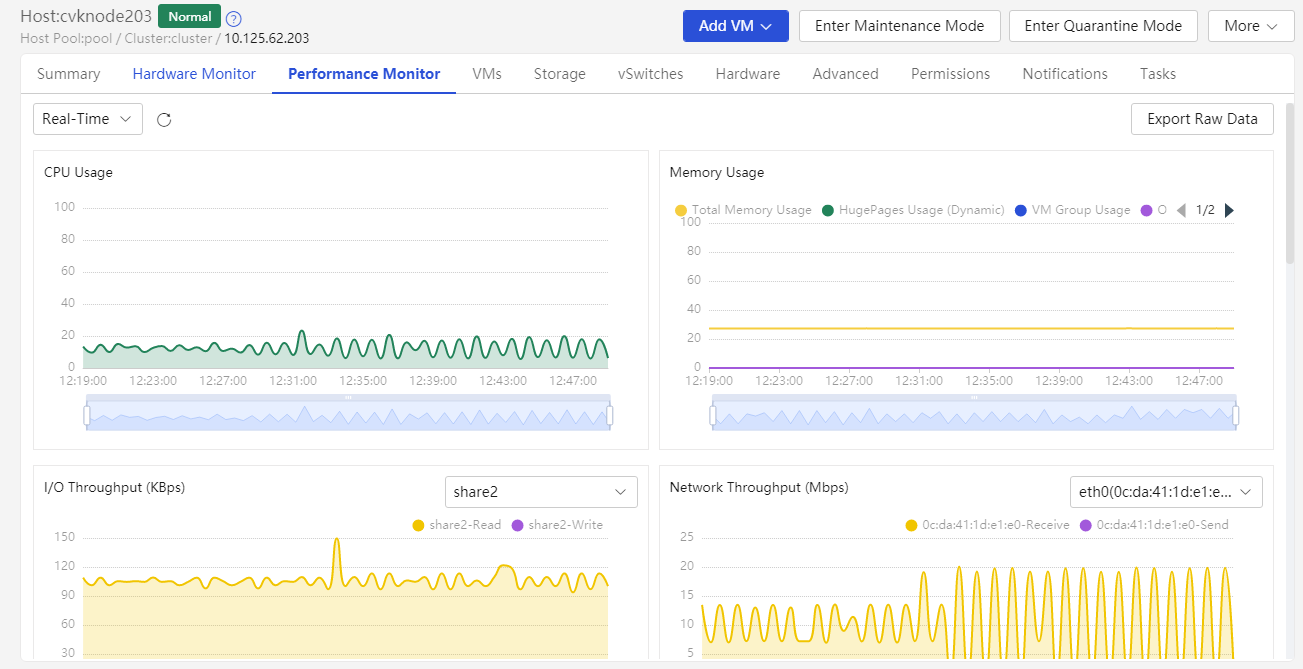Toggle share2-Read legend series
1303x669 pixels.
[x=457, y=525]
